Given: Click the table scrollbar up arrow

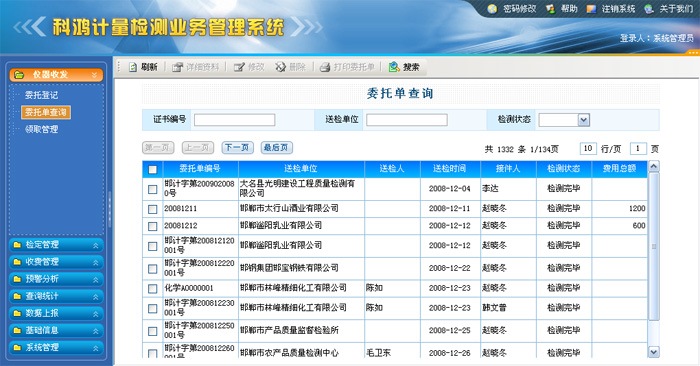Looking at the screenshot, I should point(654,167).
